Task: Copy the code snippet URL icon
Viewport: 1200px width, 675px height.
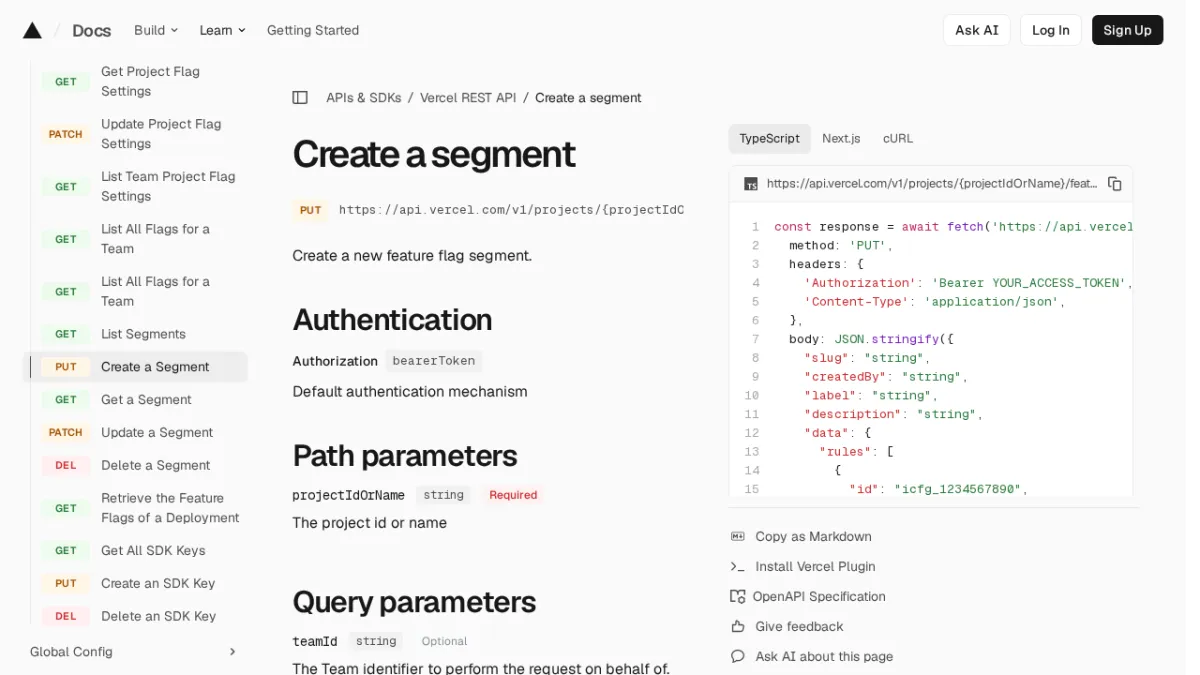Action: coord(1115,184)
